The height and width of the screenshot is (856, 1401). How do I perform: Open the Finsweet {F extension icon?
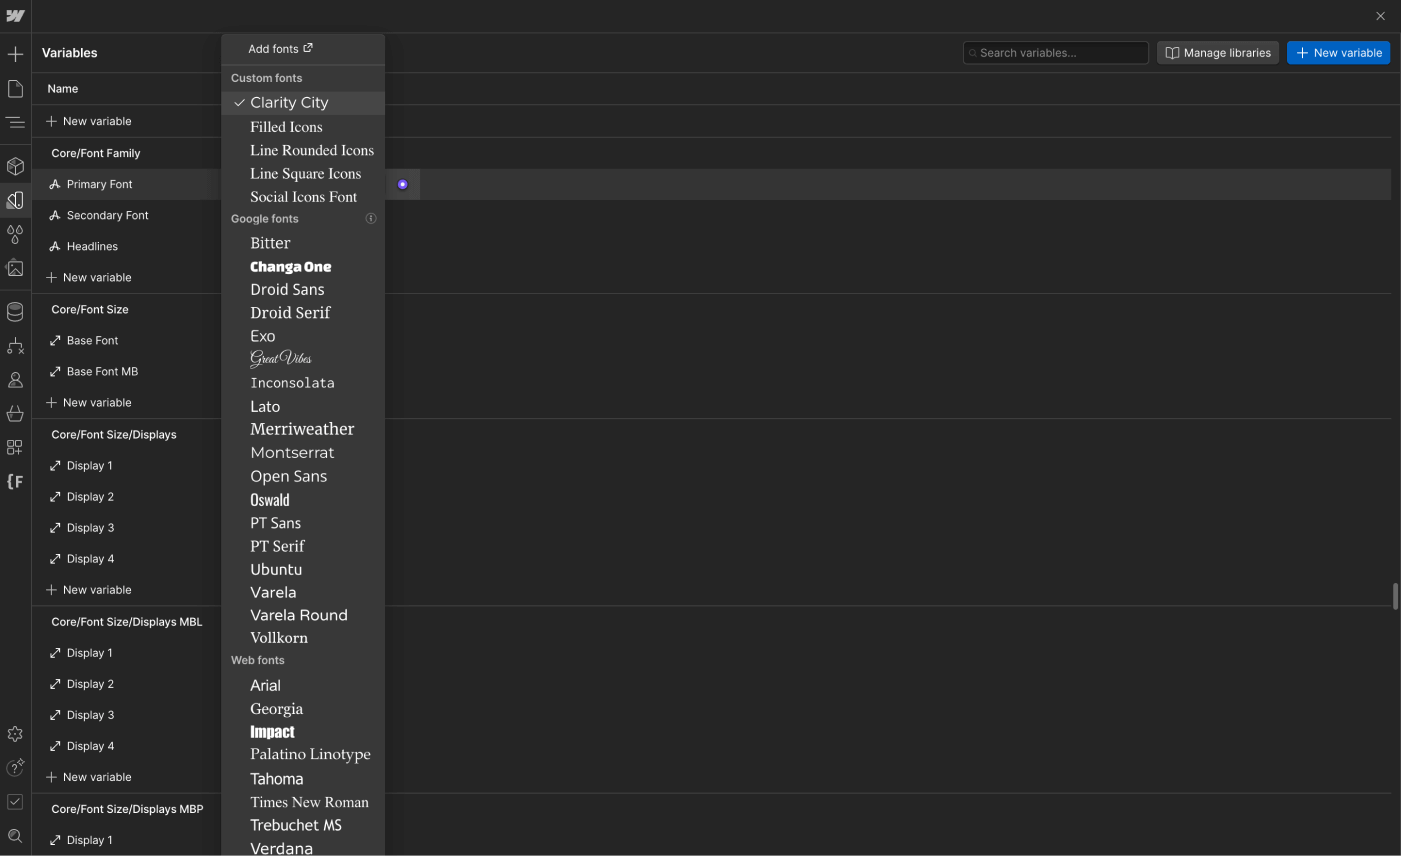pyautogui.click(x=15, y=482)
